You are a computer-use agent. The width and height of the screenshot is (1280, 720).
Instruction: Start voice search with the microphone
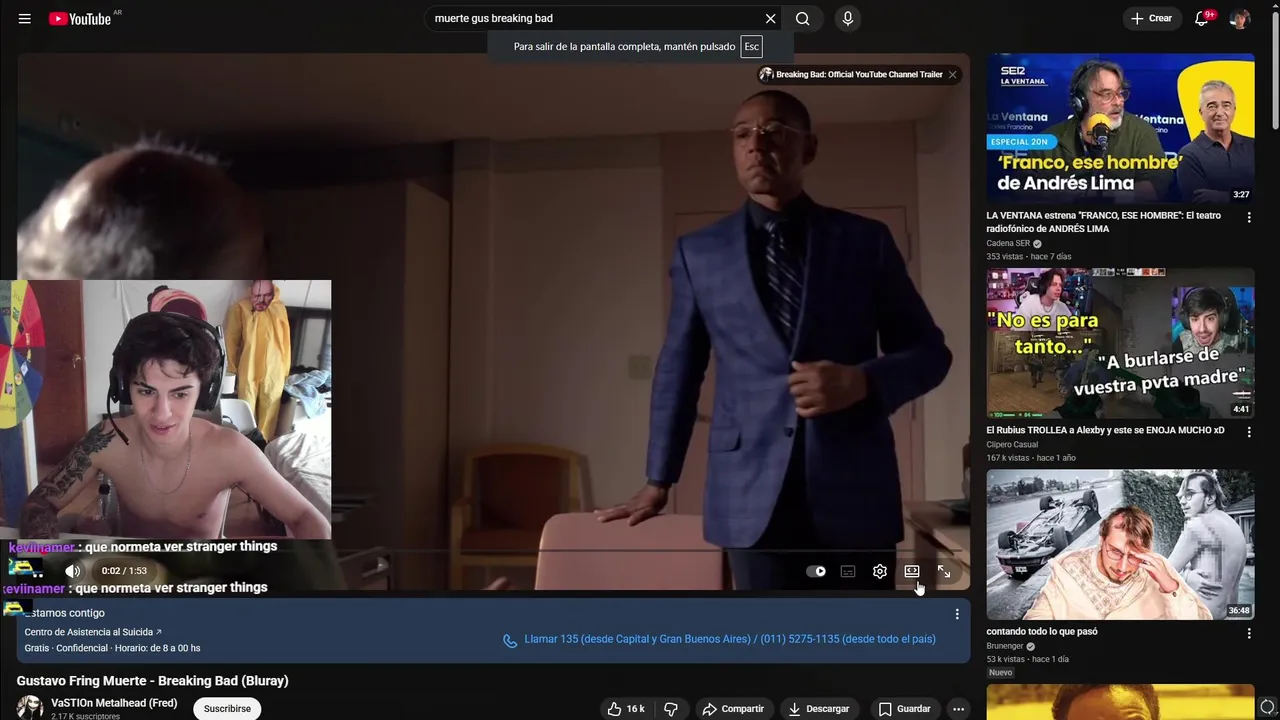(x=848, y=18)
